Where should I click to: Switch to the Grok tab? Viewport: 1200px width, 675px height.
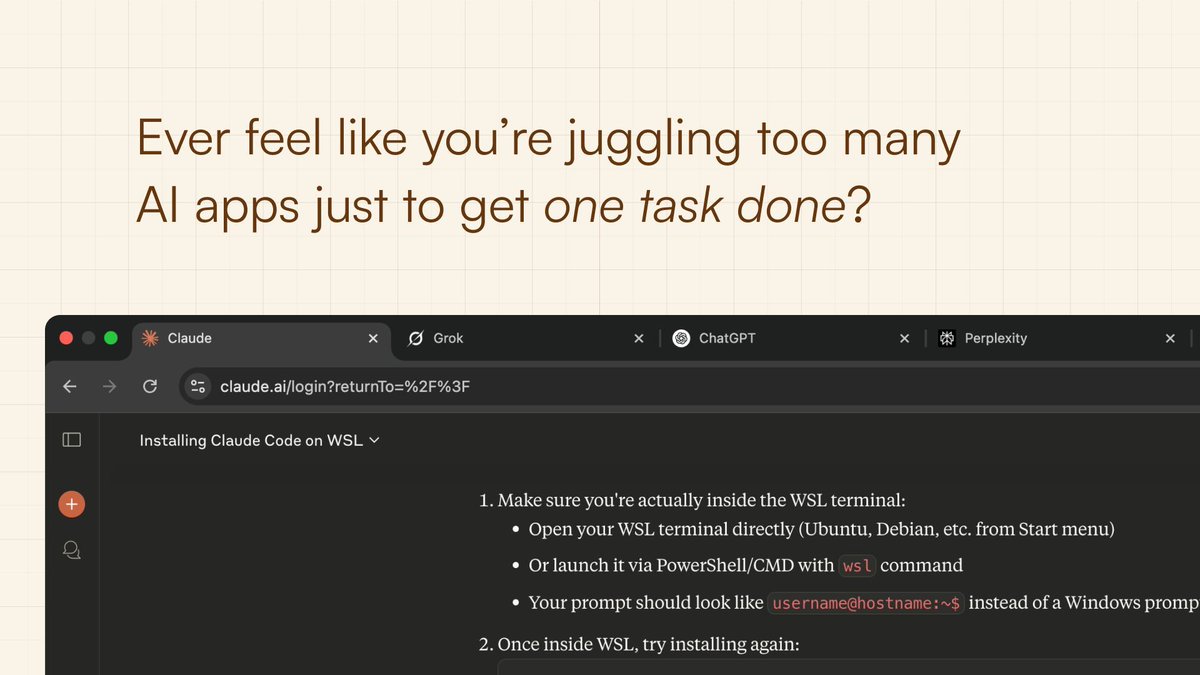point(450,338)
